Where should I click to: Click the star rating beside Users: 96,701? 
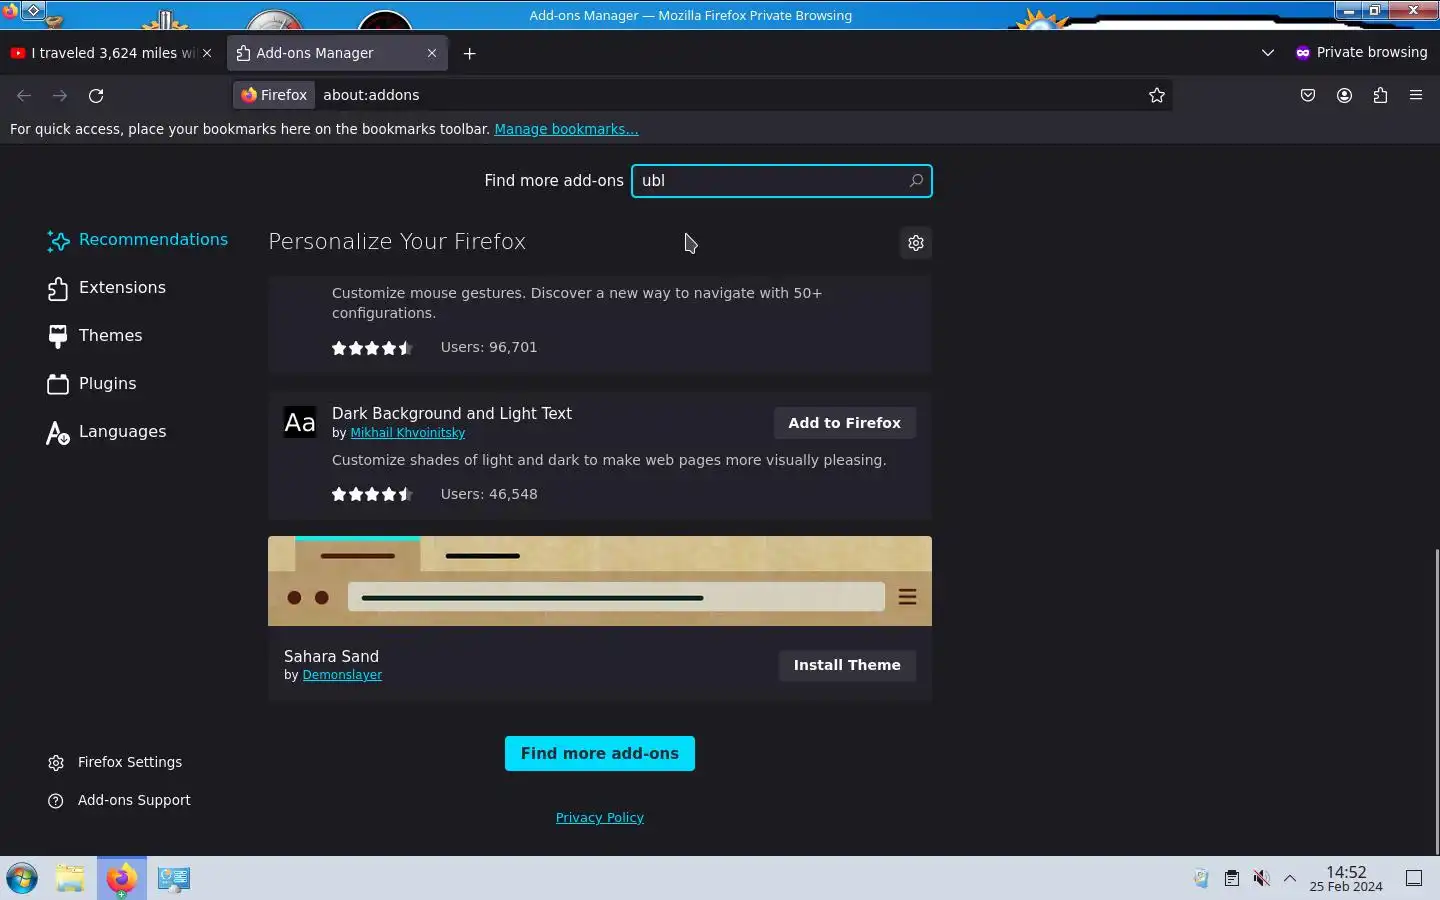tap(372, 348)
